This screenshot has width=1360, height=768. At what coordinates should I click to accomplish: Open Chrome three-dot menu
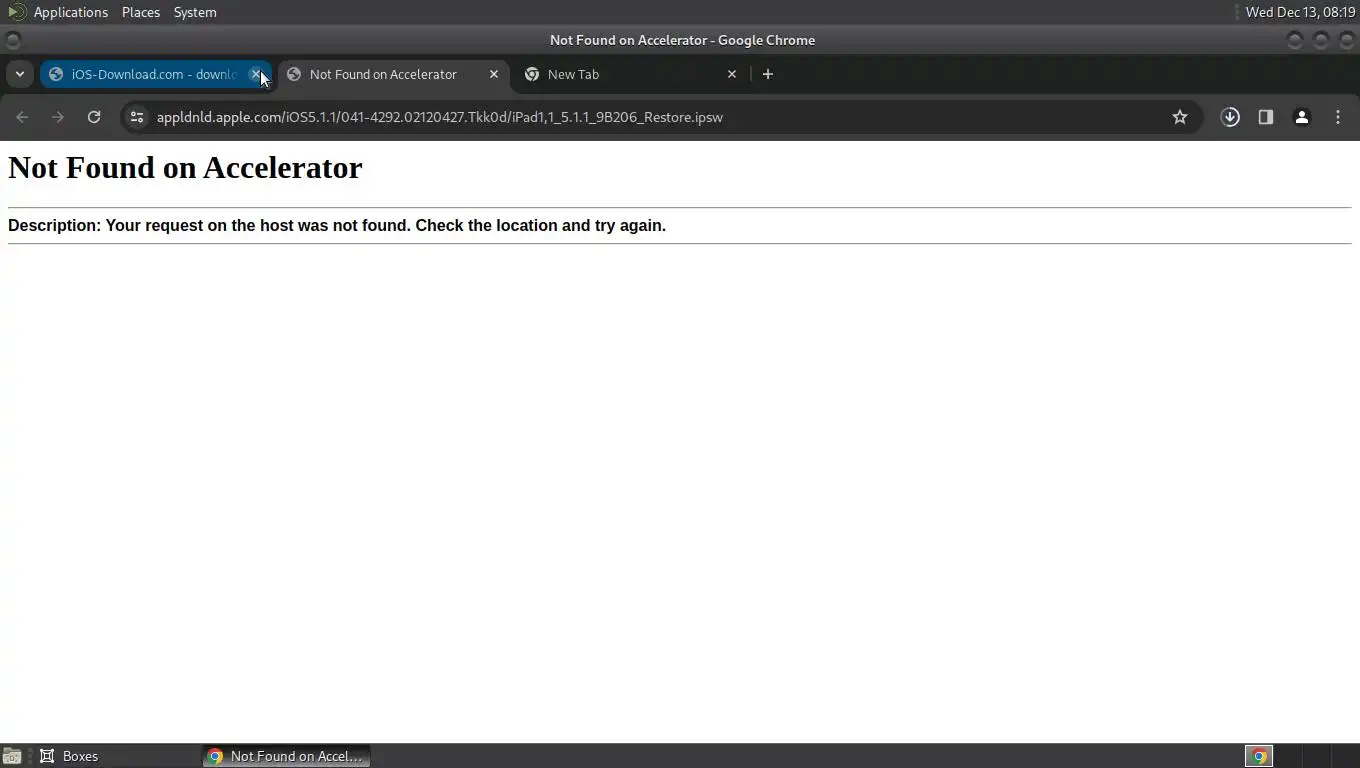1338,117
